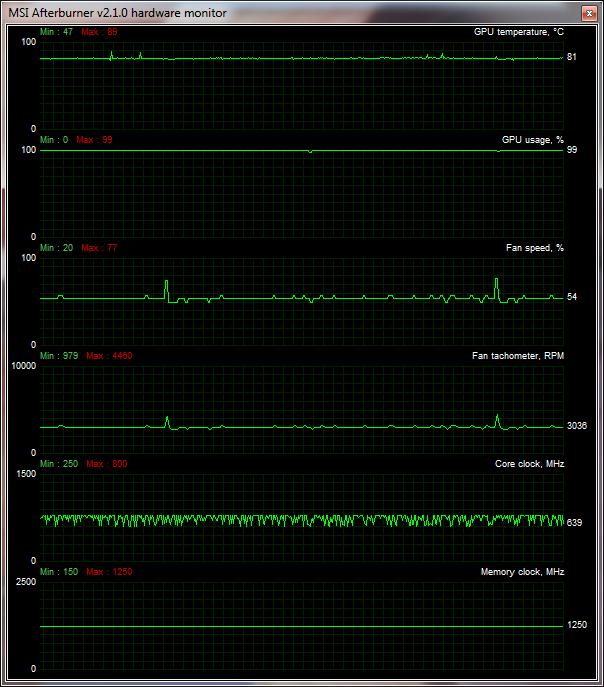The width and height of the screenshot is (604, 687).
Task: Click the fan tachometer current value 3036
Action: point(577,425)
